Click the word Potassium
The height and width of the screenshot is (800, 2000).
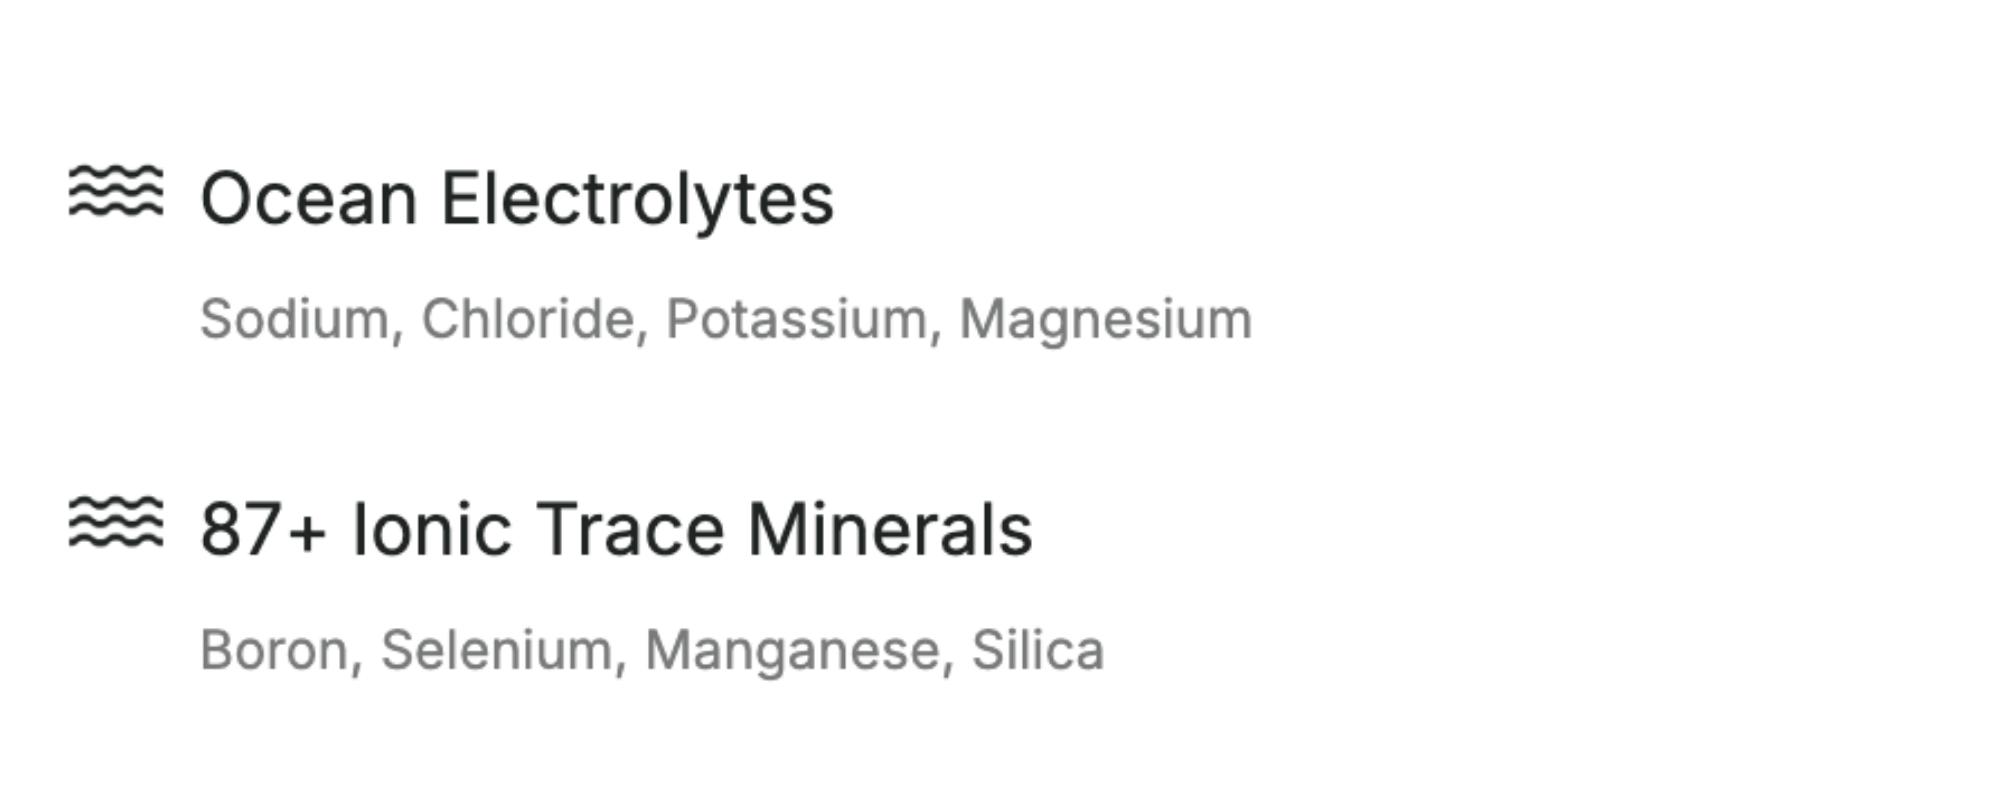coord(797,319)
